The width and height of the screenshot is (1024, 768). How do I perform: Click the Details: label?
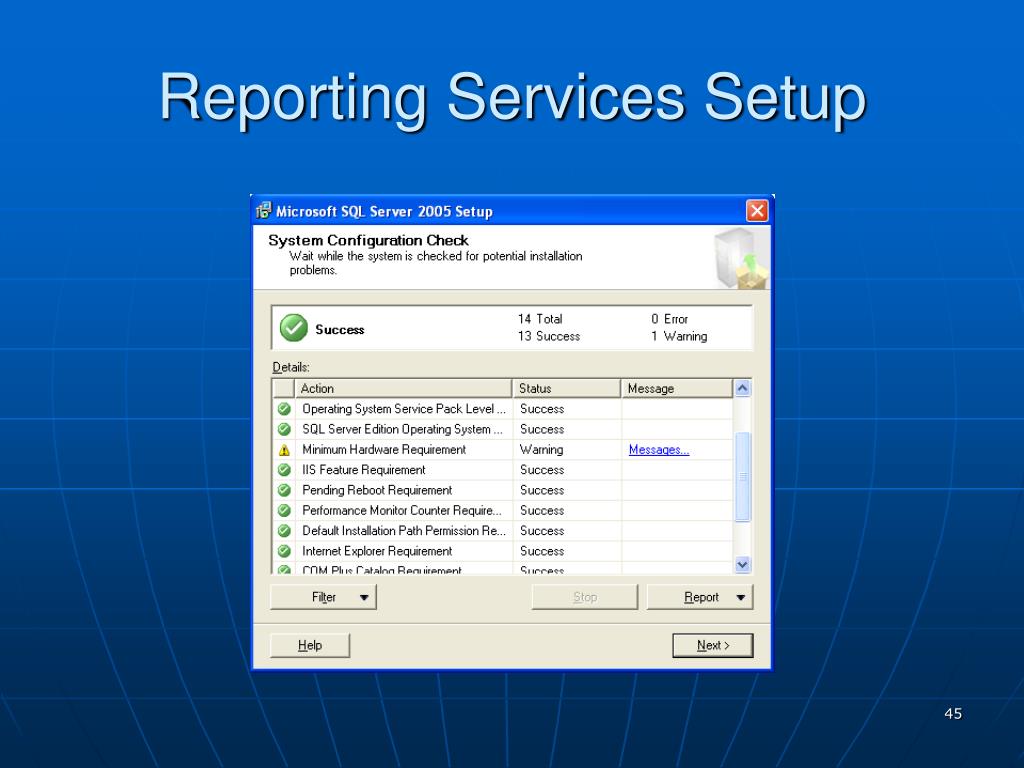[x=291, y=367]
